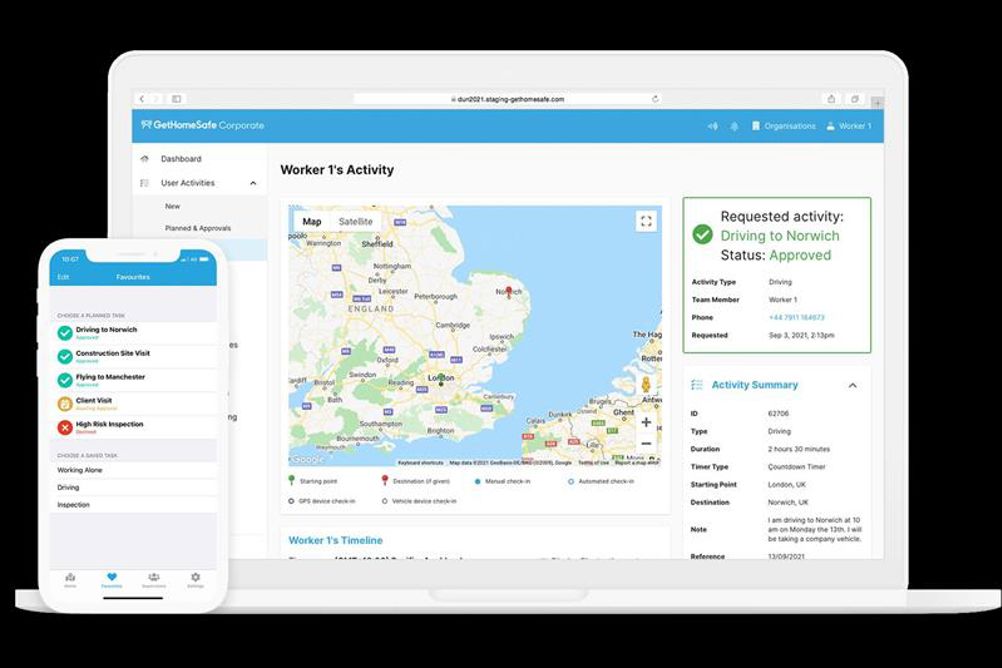Image resolution: width=1002 pixels, height=668 pixels.
Task: Click the Vehicle device check-in legend entry
Action: (419, 501)
